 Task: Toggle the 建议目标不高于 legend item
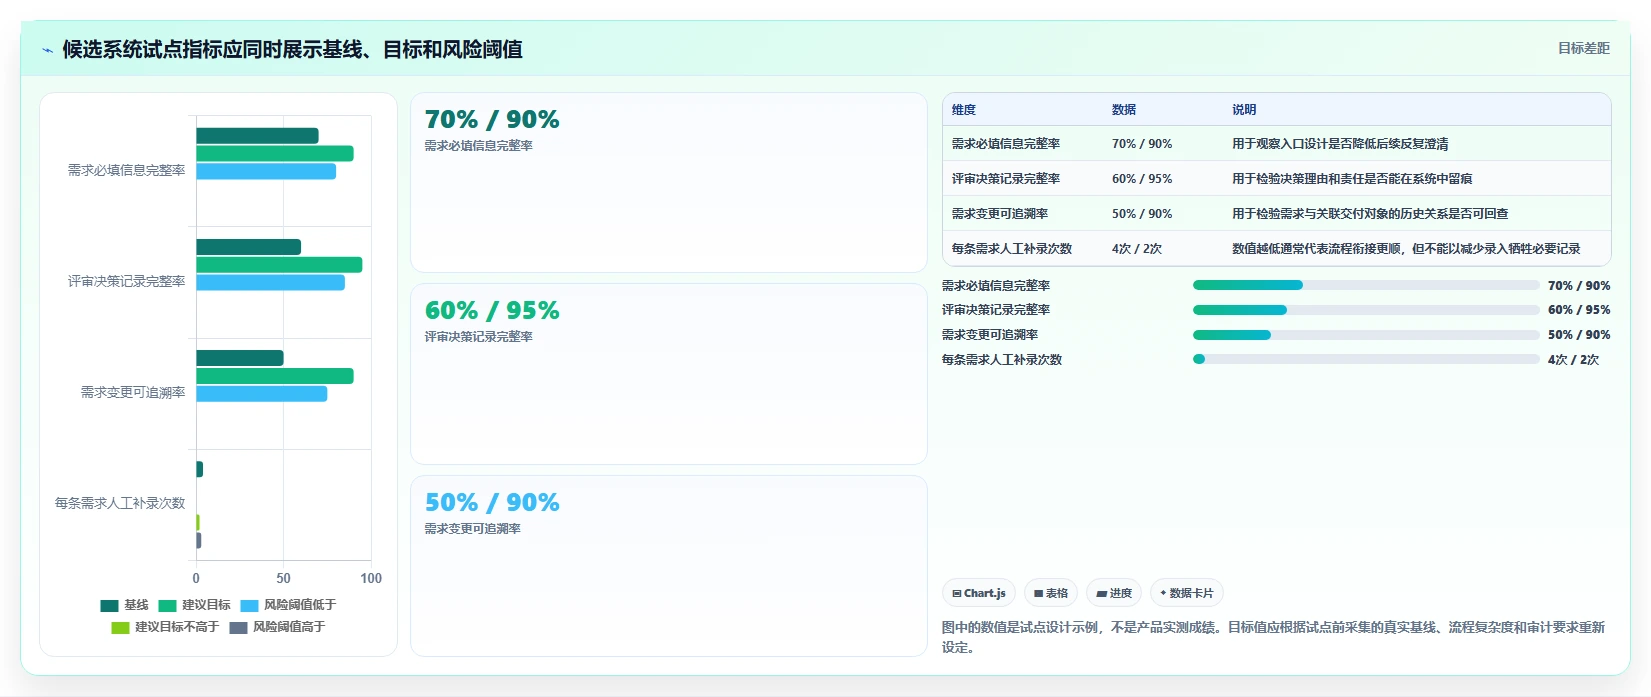tap(165, 627)
